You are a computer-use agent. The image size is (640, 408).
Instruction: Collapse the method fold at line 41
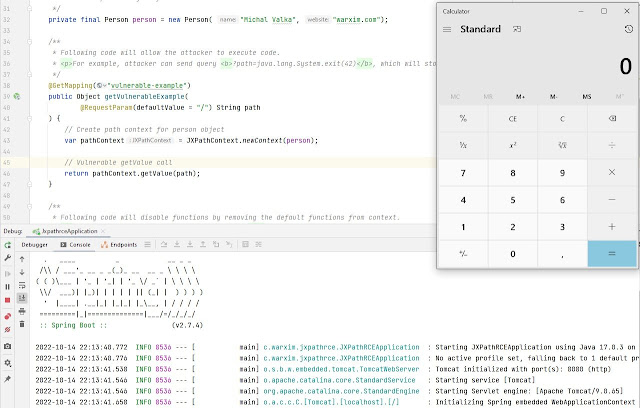29,119
